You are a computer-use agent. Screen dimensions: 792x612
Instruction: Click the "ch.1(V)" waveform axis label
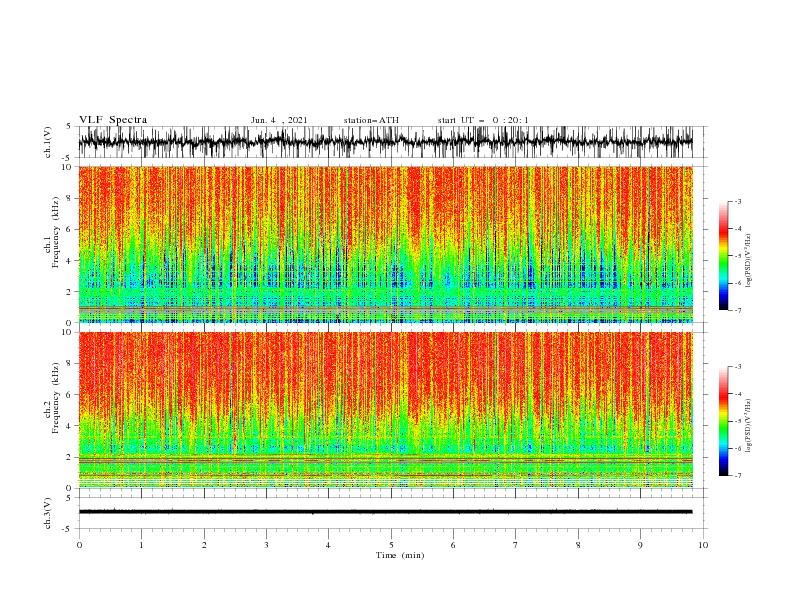pyautogui.click(x=48, y=142)
